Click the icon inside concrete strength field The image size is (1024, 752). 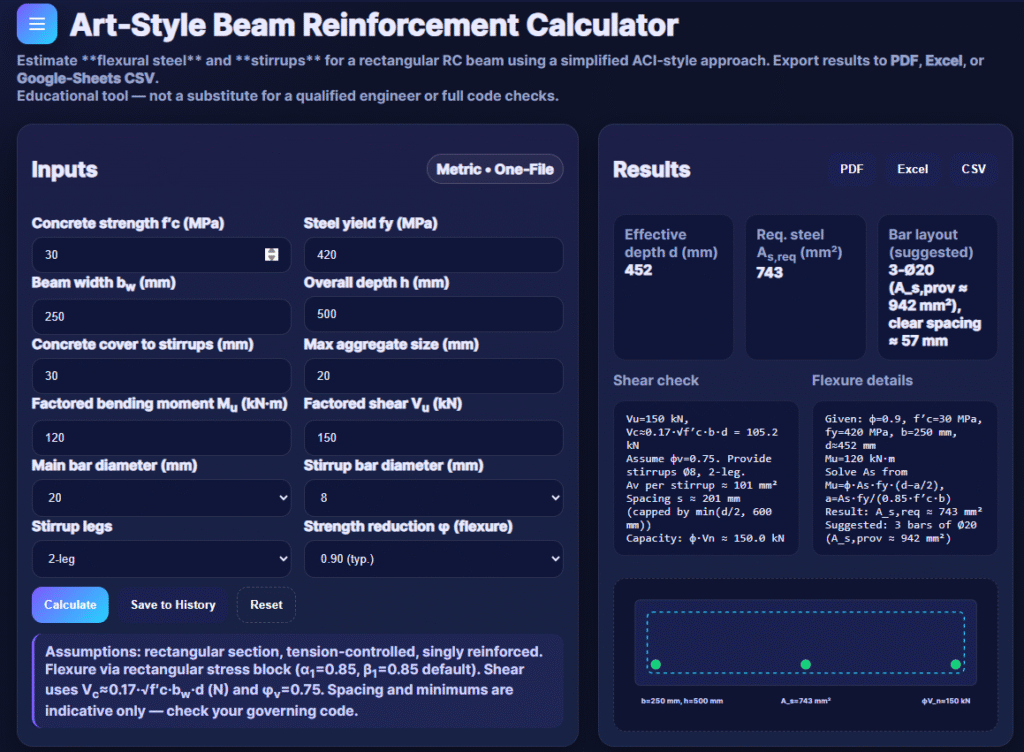pos(271,255)
